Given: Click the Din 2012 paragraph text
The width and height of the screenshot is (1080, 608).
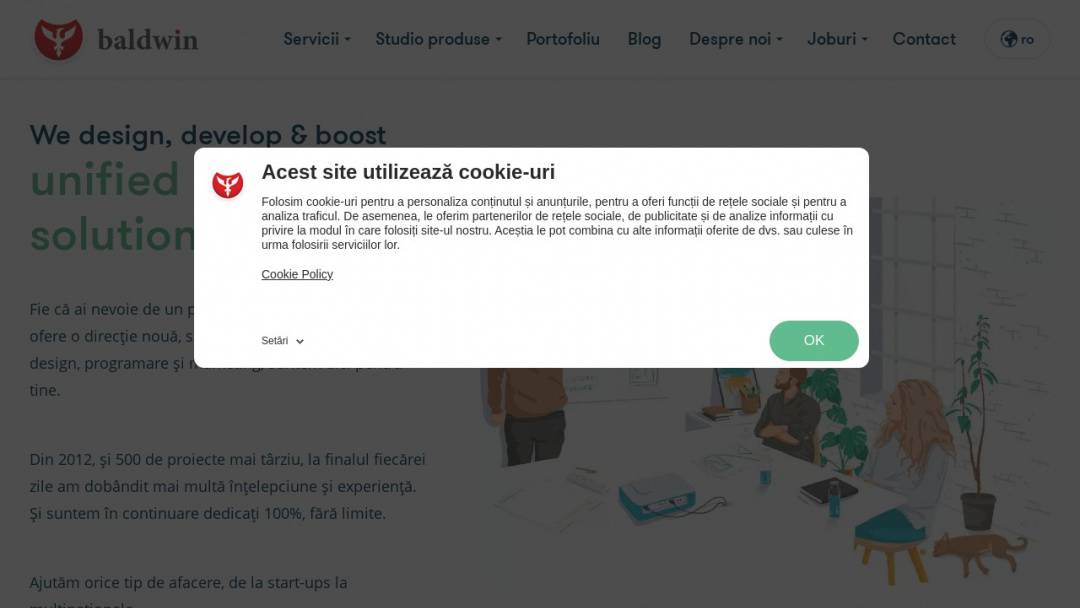Looking at the screenshot, I should pos(227,486).
